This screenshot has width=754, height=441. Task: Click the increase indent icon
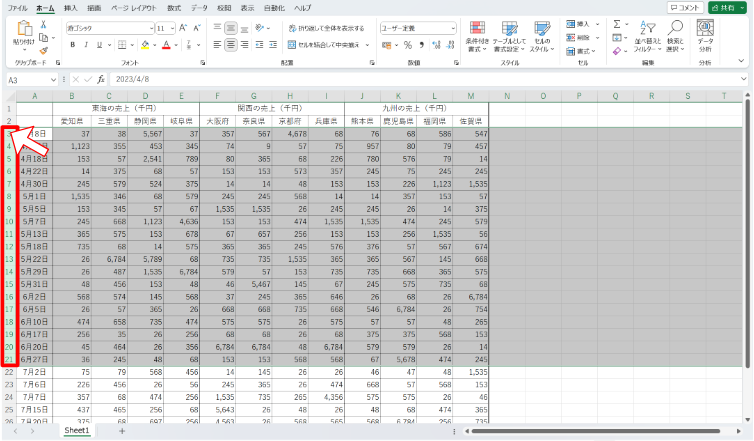pyautogui.click(x=273, y=45)
